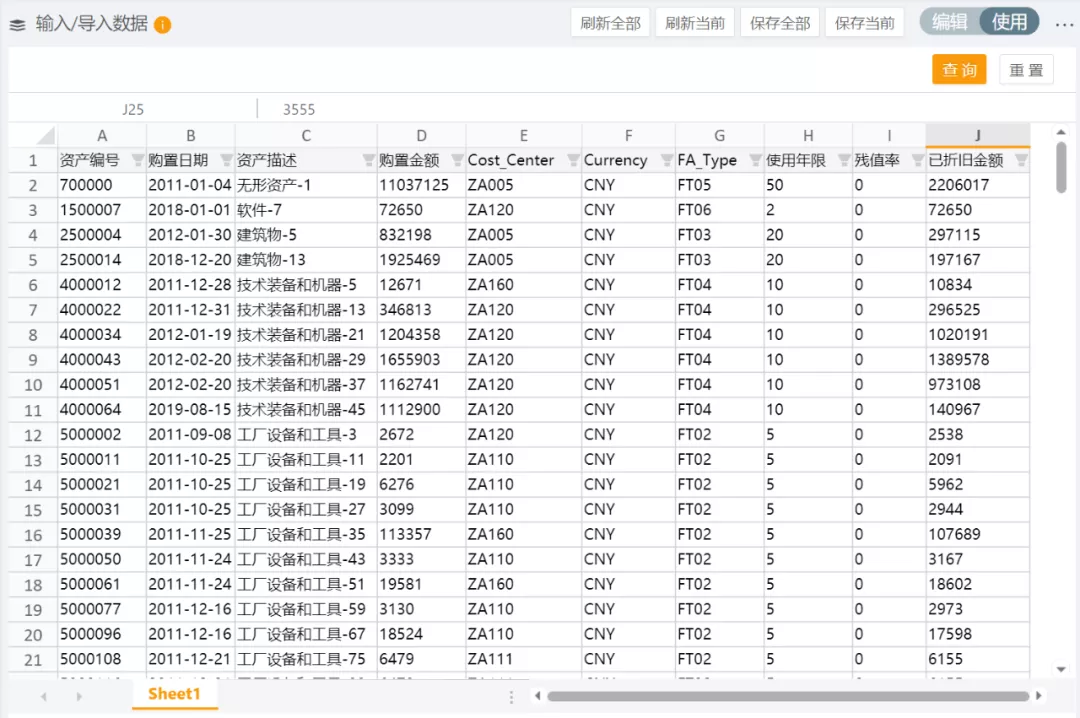Select column J header

(x=977, y=136)
